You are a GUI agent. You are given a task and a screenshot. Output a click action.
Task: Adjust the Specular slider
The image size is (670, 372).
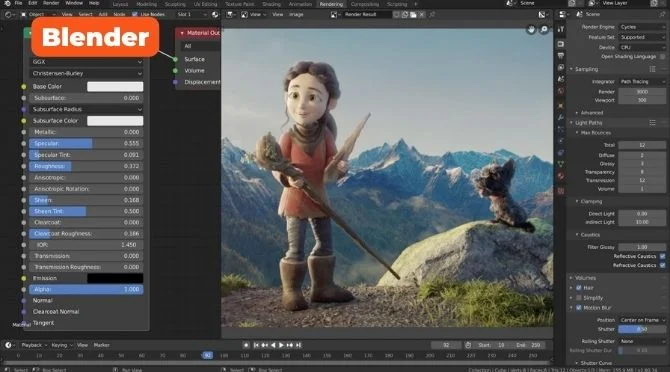(x=86, y=144)
